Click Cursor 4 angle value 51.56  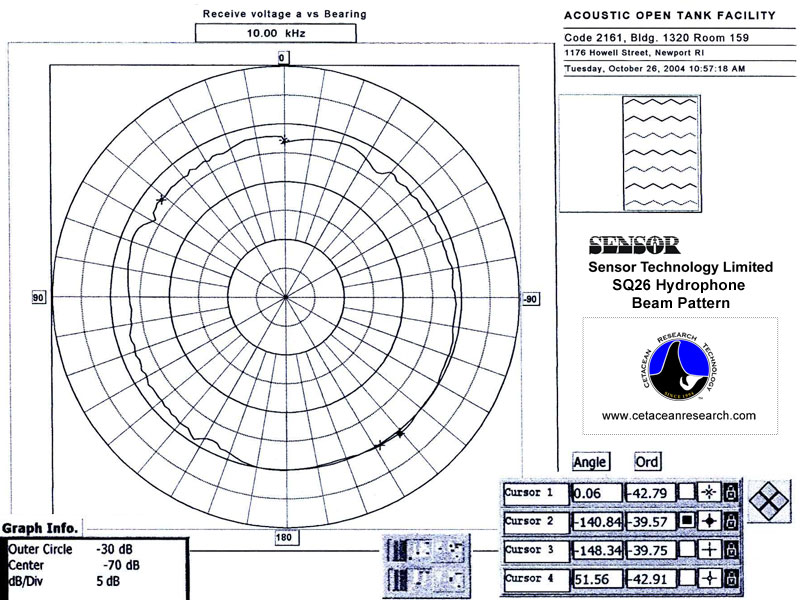pyautogui.click(x=597, y=579)
